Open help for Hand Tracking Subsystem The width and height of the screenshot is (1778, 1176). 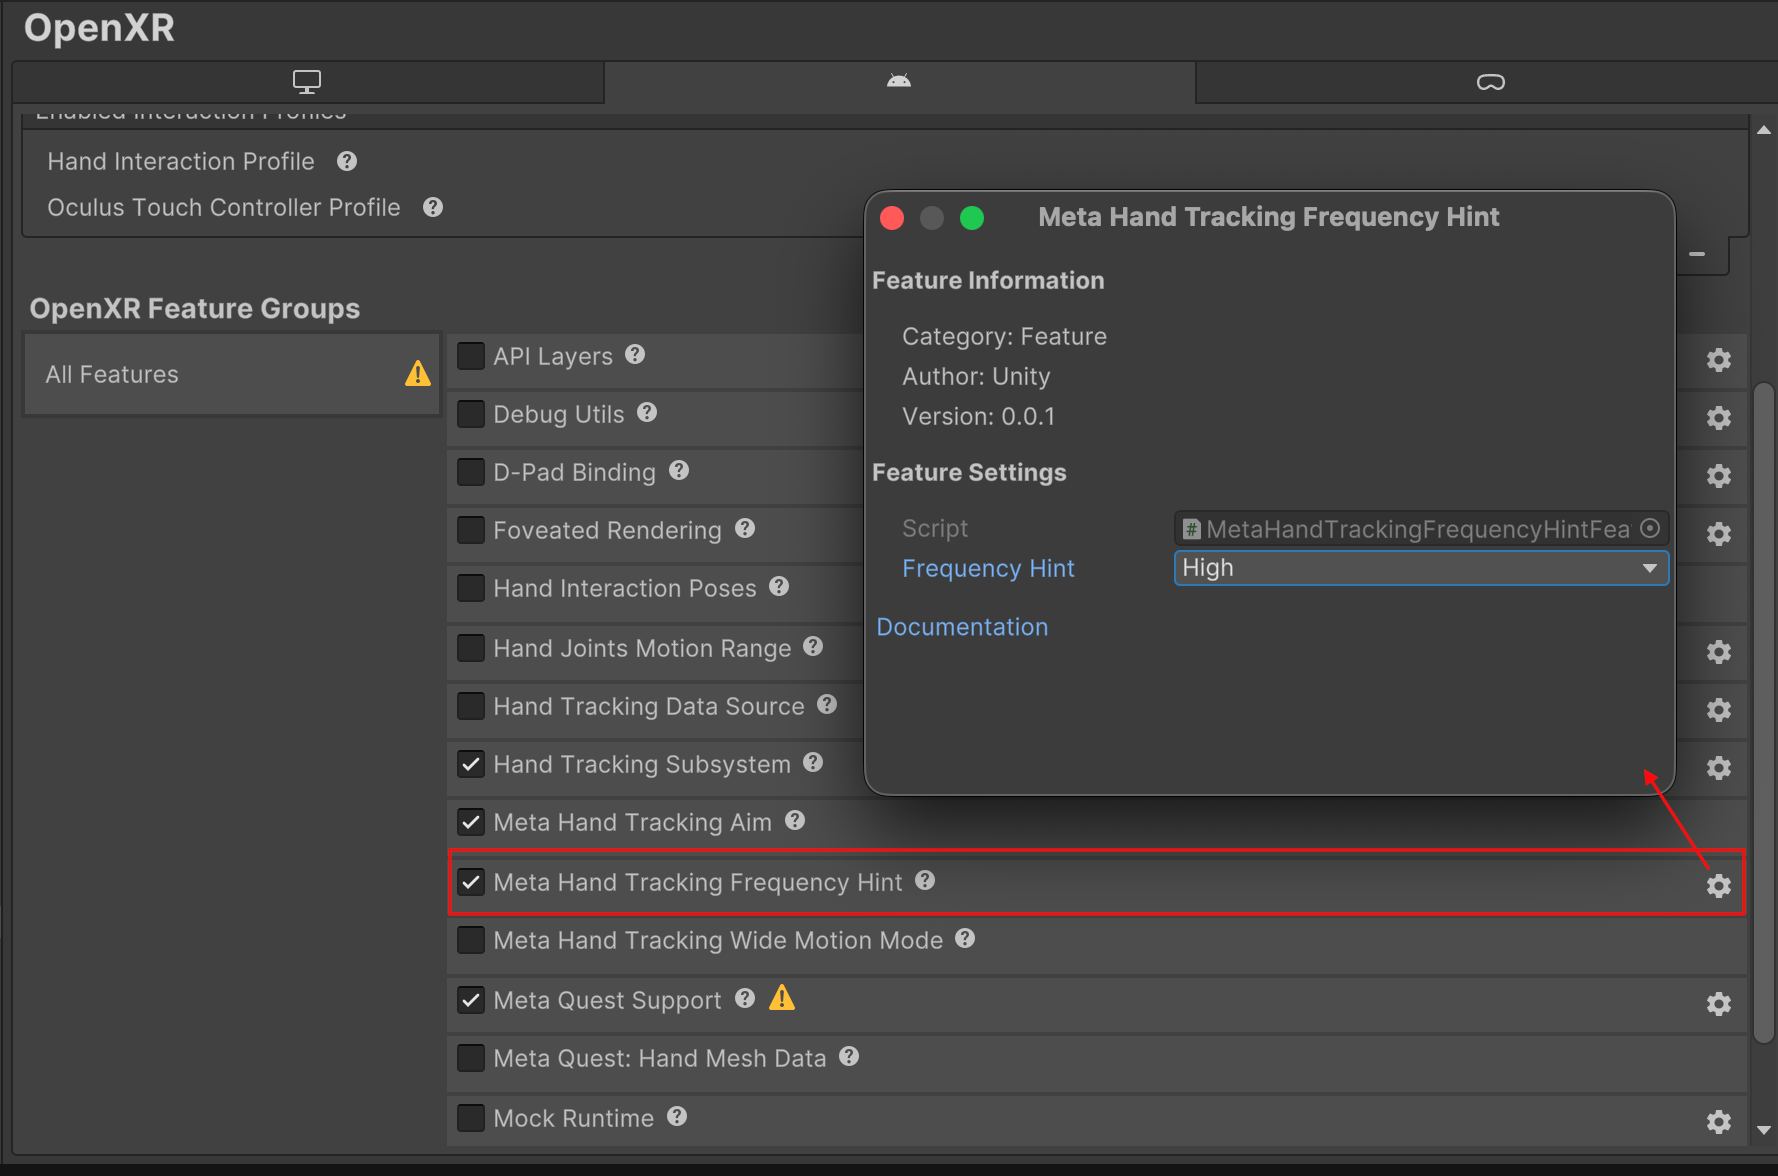coord(813,762)
